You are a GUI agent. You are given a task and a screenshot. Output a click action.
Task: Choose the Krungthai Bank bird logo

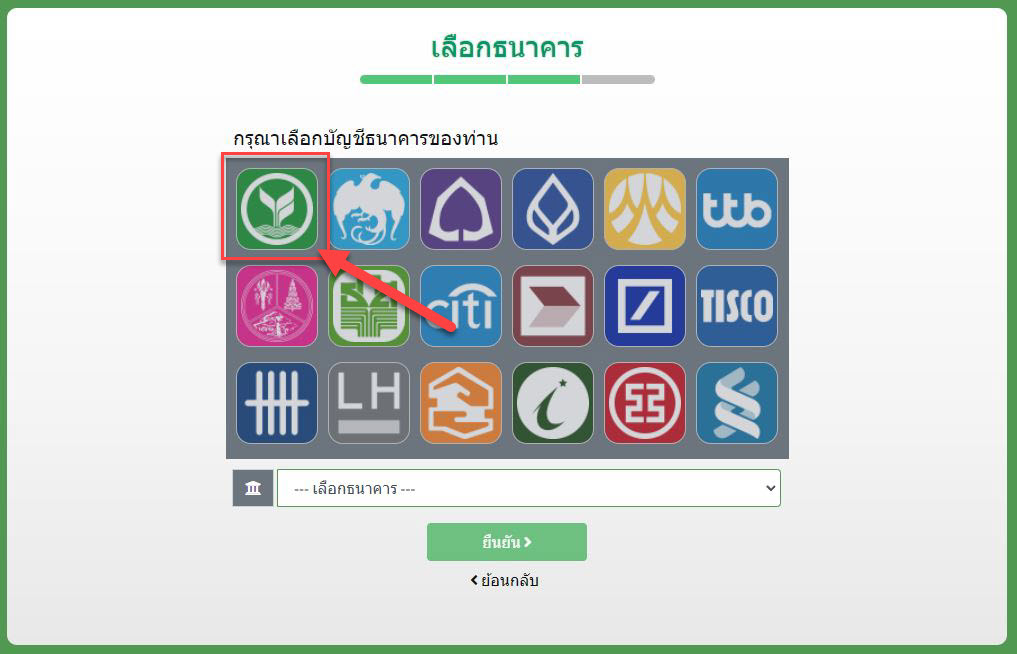[369, 209]
